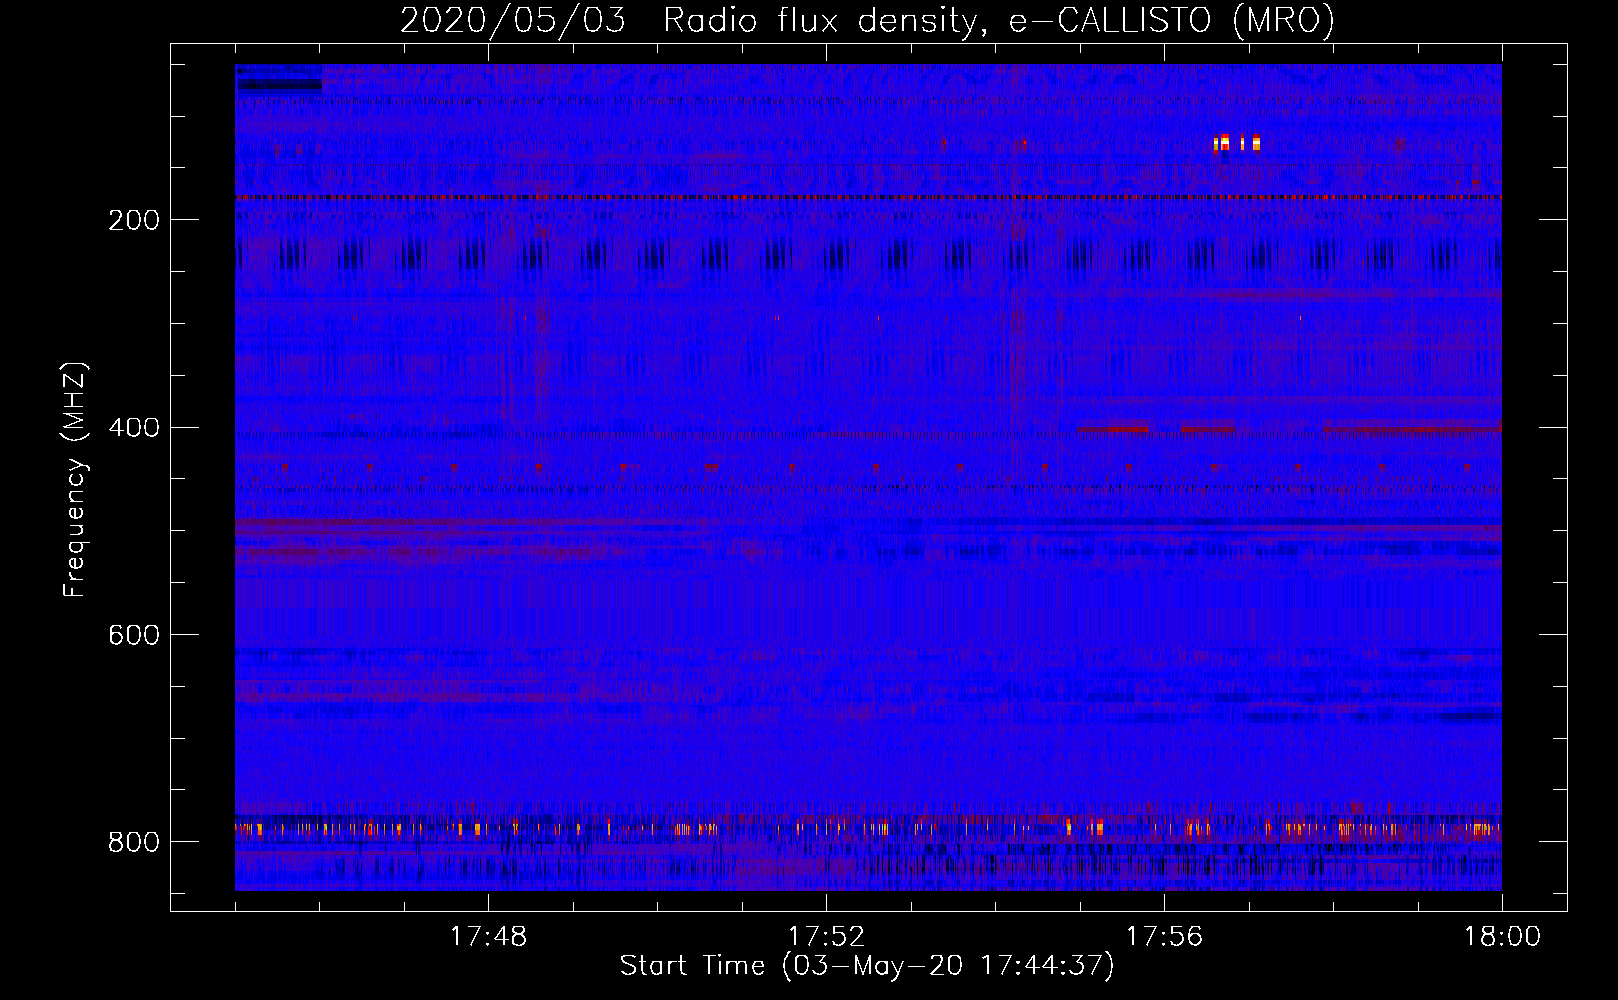Click the 400 frequency tick label
1618x1000 pixels.
coord(134,428)
